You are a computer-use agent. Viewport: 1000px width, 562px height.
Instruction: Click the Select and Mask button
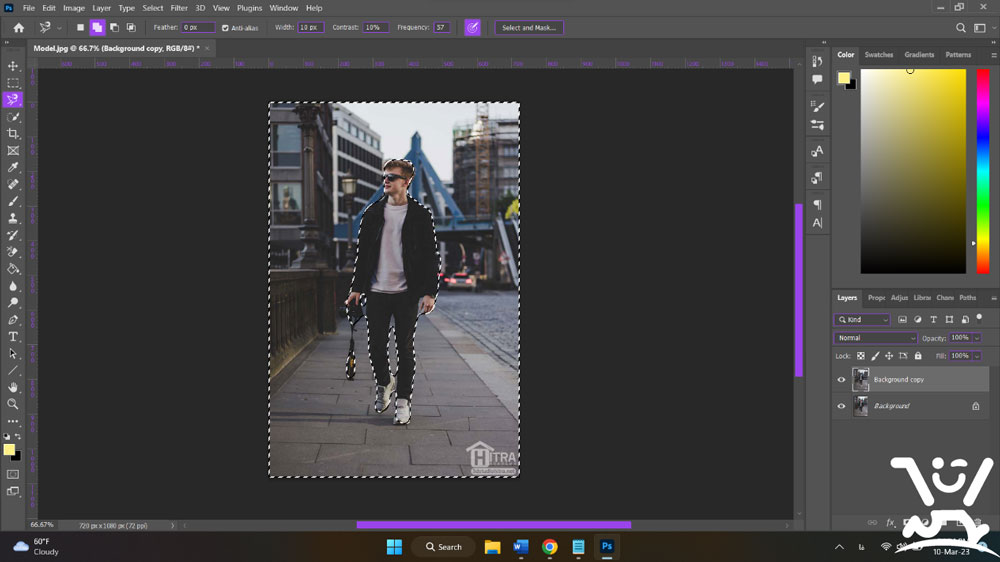529,27
